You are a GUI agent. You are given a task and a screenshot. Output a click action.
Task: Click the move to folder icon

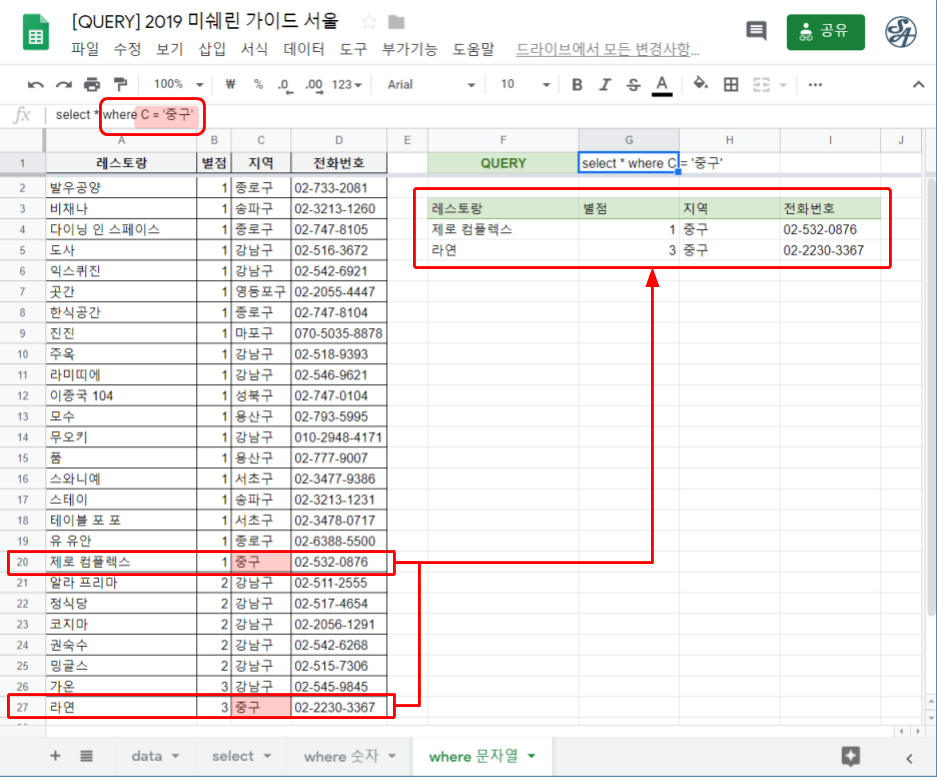(x=397, y=22)
